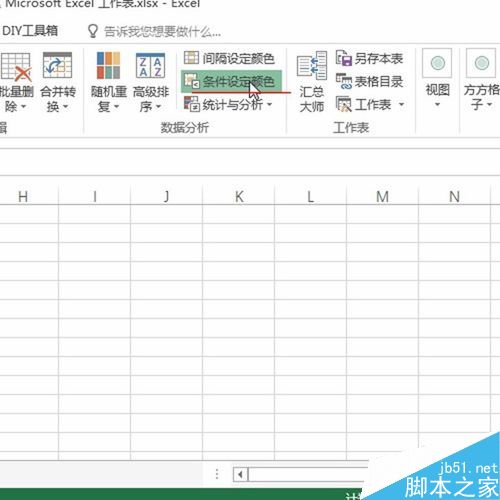Image resolution: width=500 pixels, height=500 pixels.
Task: Open 表格目录 sheet directory
Action: pyautogui.click(x=369, y=81)
